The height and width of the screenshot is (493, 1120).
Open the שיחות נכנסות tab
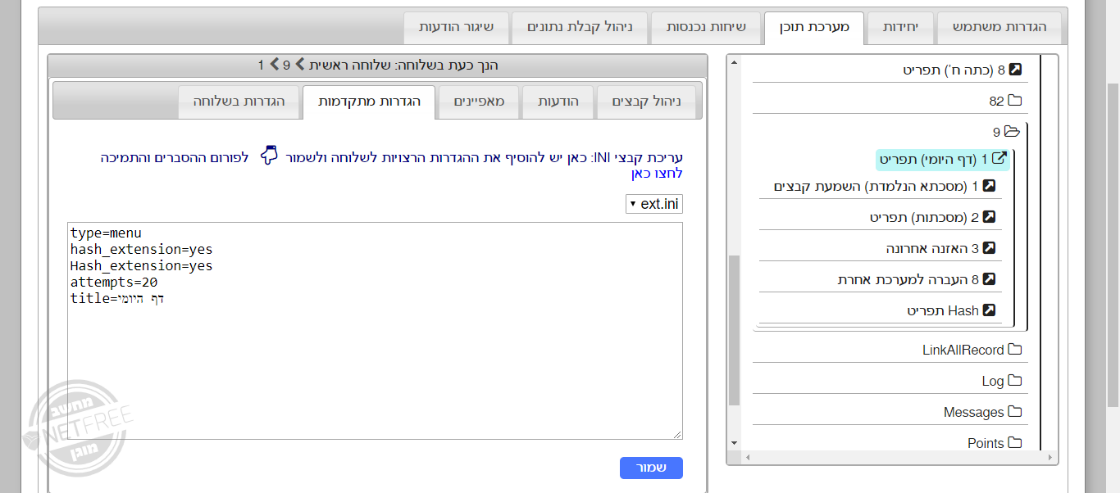pos(706,27)
